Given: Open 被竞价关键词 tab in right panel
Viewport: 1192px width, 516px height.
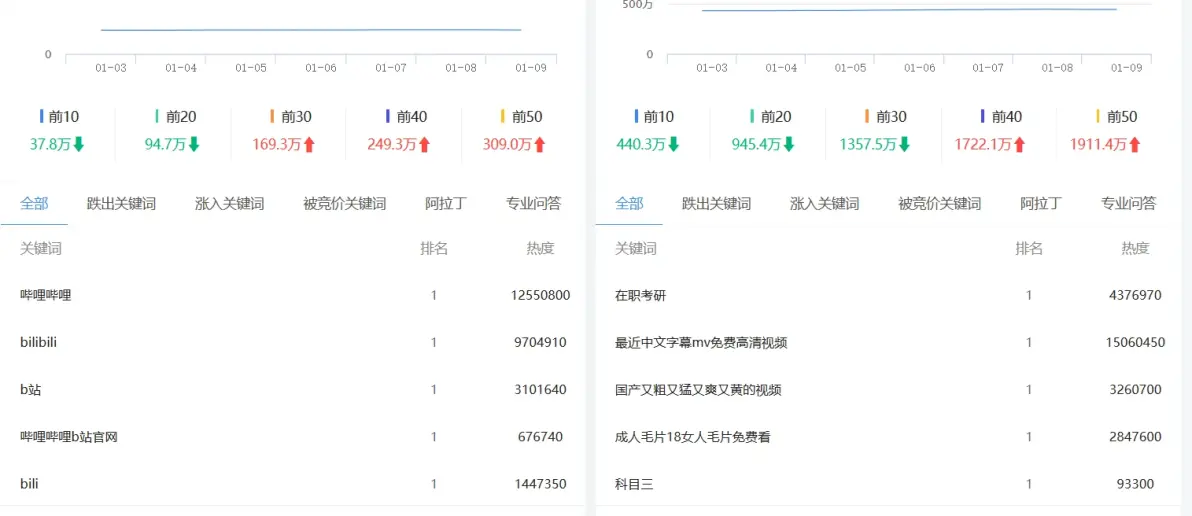Looking at the screenshot, I should 940,204.
